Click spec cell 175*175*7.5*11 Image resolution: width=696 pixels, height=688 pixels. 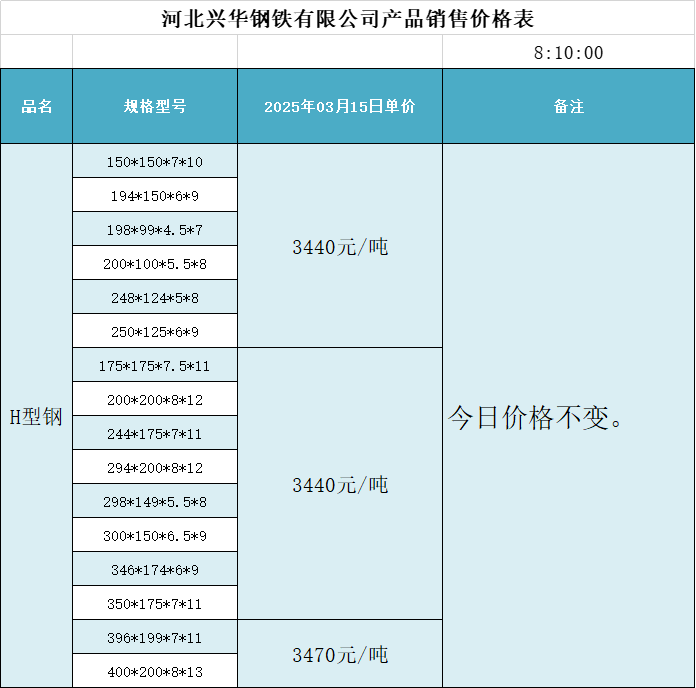click(155, 365)
